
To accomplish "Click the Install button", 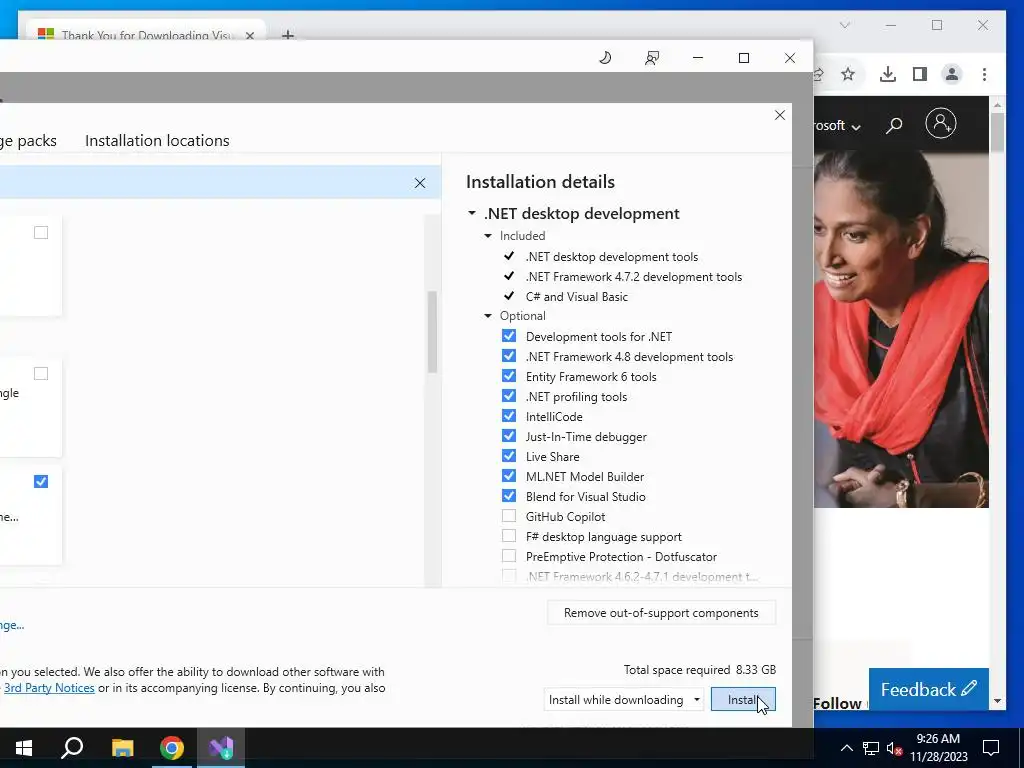I will tap(743, 699).
